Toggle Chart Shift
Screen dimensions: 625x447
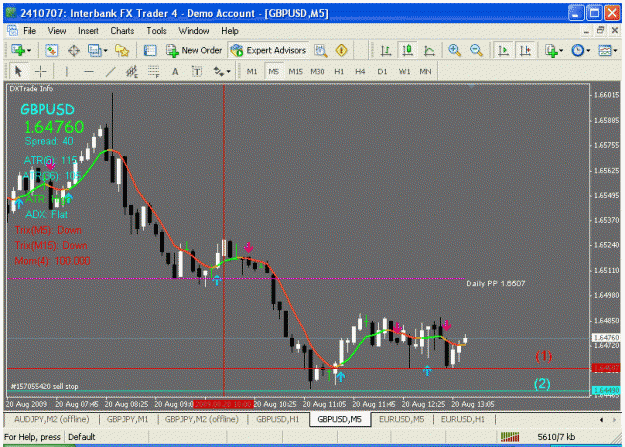[x=525, y=50]
